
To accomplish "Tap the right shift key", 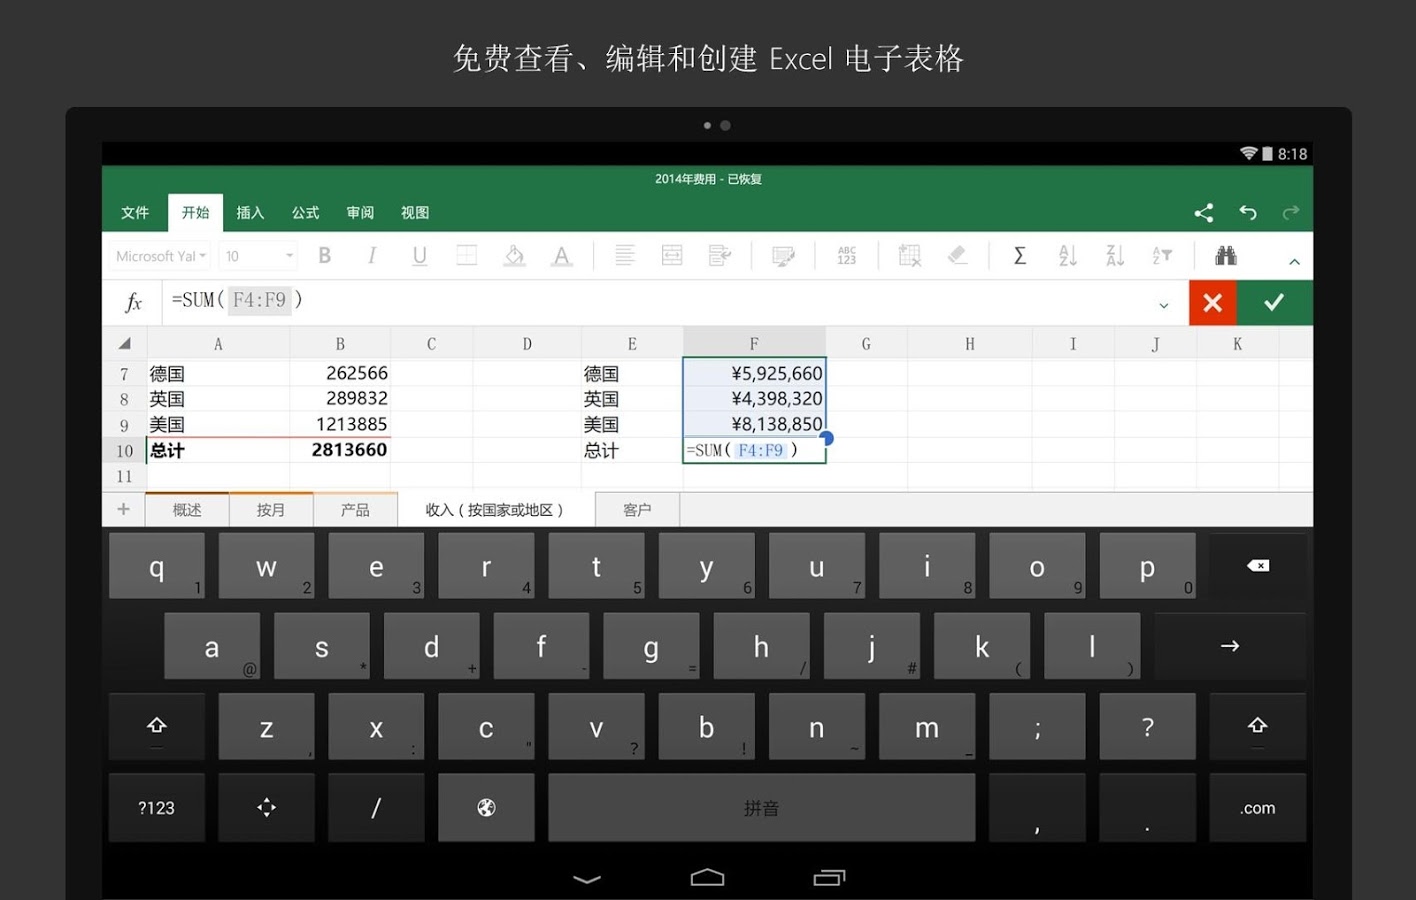I will click(1258, 727).
